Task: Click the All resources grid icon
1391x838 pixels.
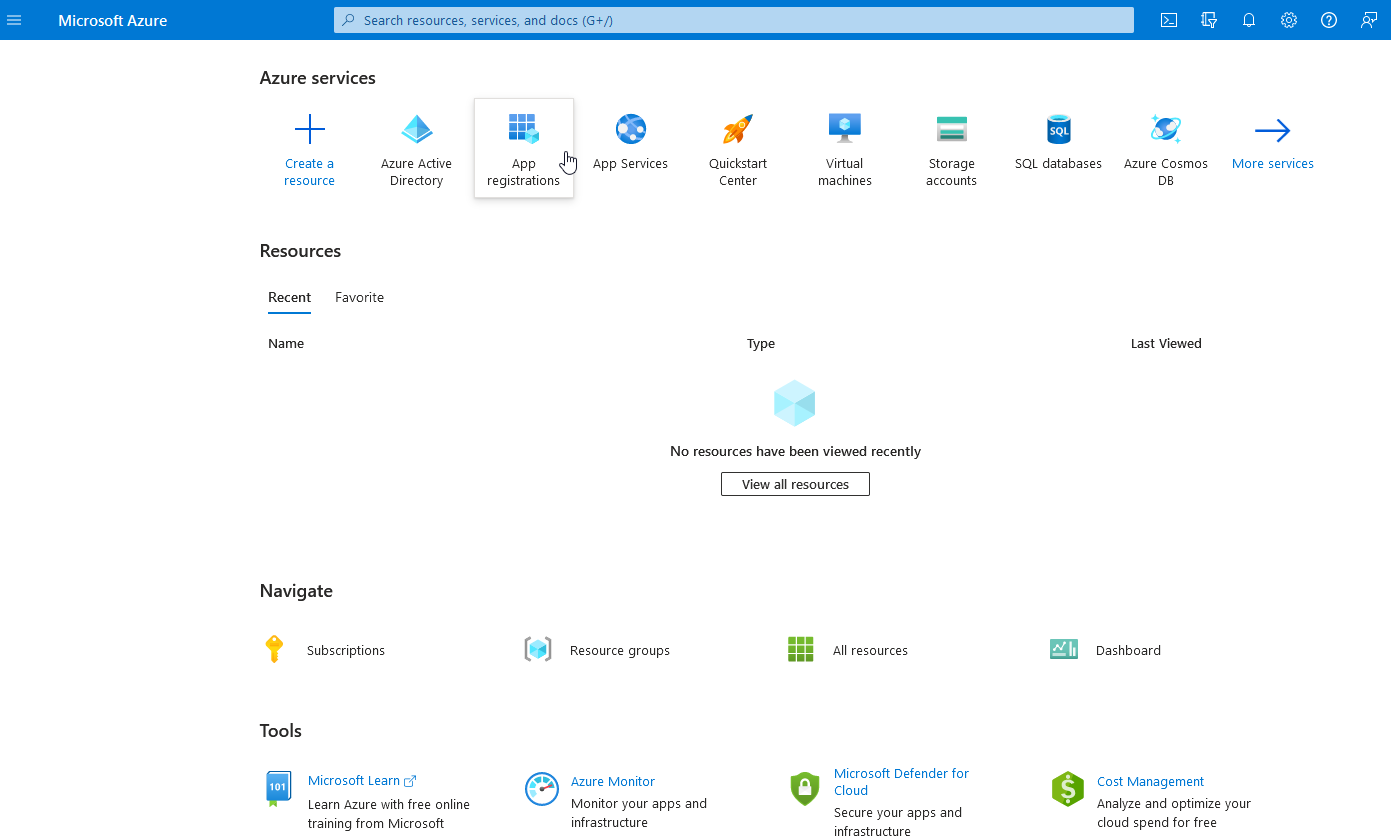Action: coord(801,649)
